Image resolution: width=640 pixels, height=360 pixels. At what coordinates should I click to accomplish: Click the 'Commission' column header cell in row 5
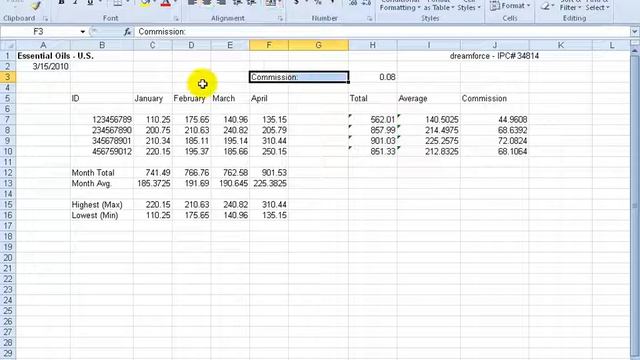pos(495,98)
